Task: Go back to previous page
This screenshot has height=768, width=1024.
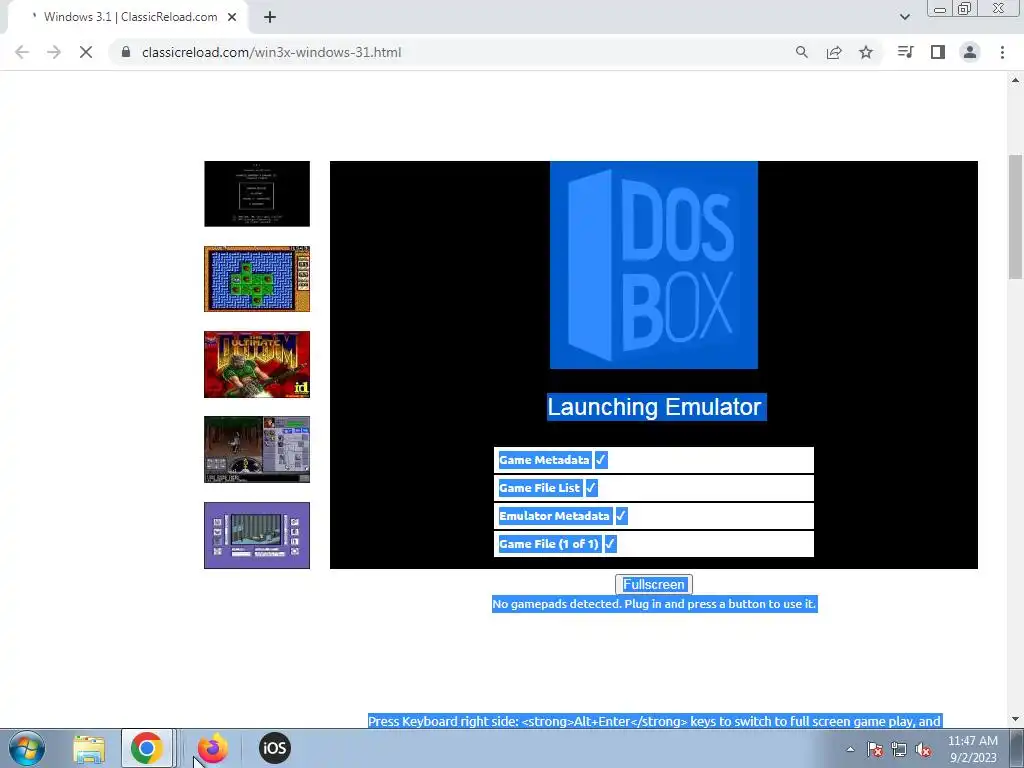Action: coord(22,52)
